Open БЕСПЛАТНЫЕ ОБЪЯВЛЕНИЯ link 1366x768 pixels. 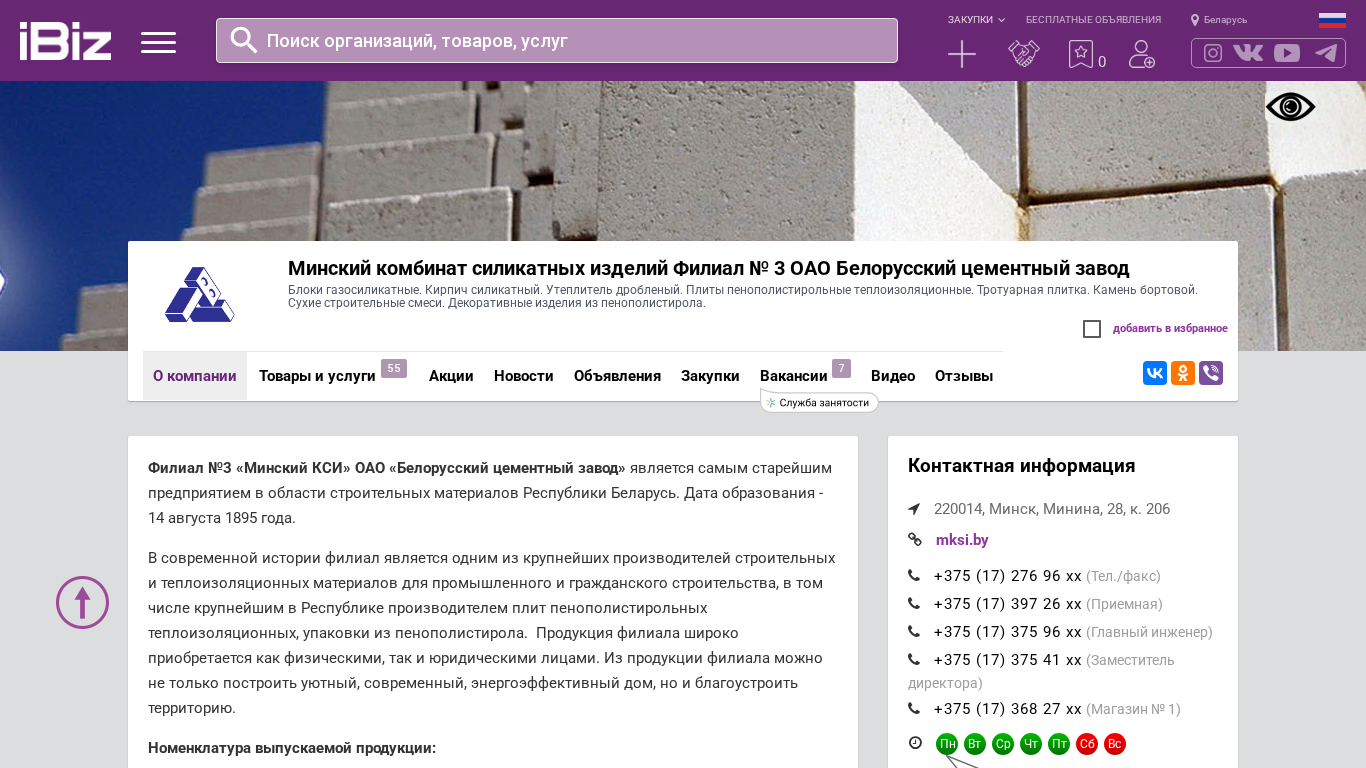[x=1093, y=20]
